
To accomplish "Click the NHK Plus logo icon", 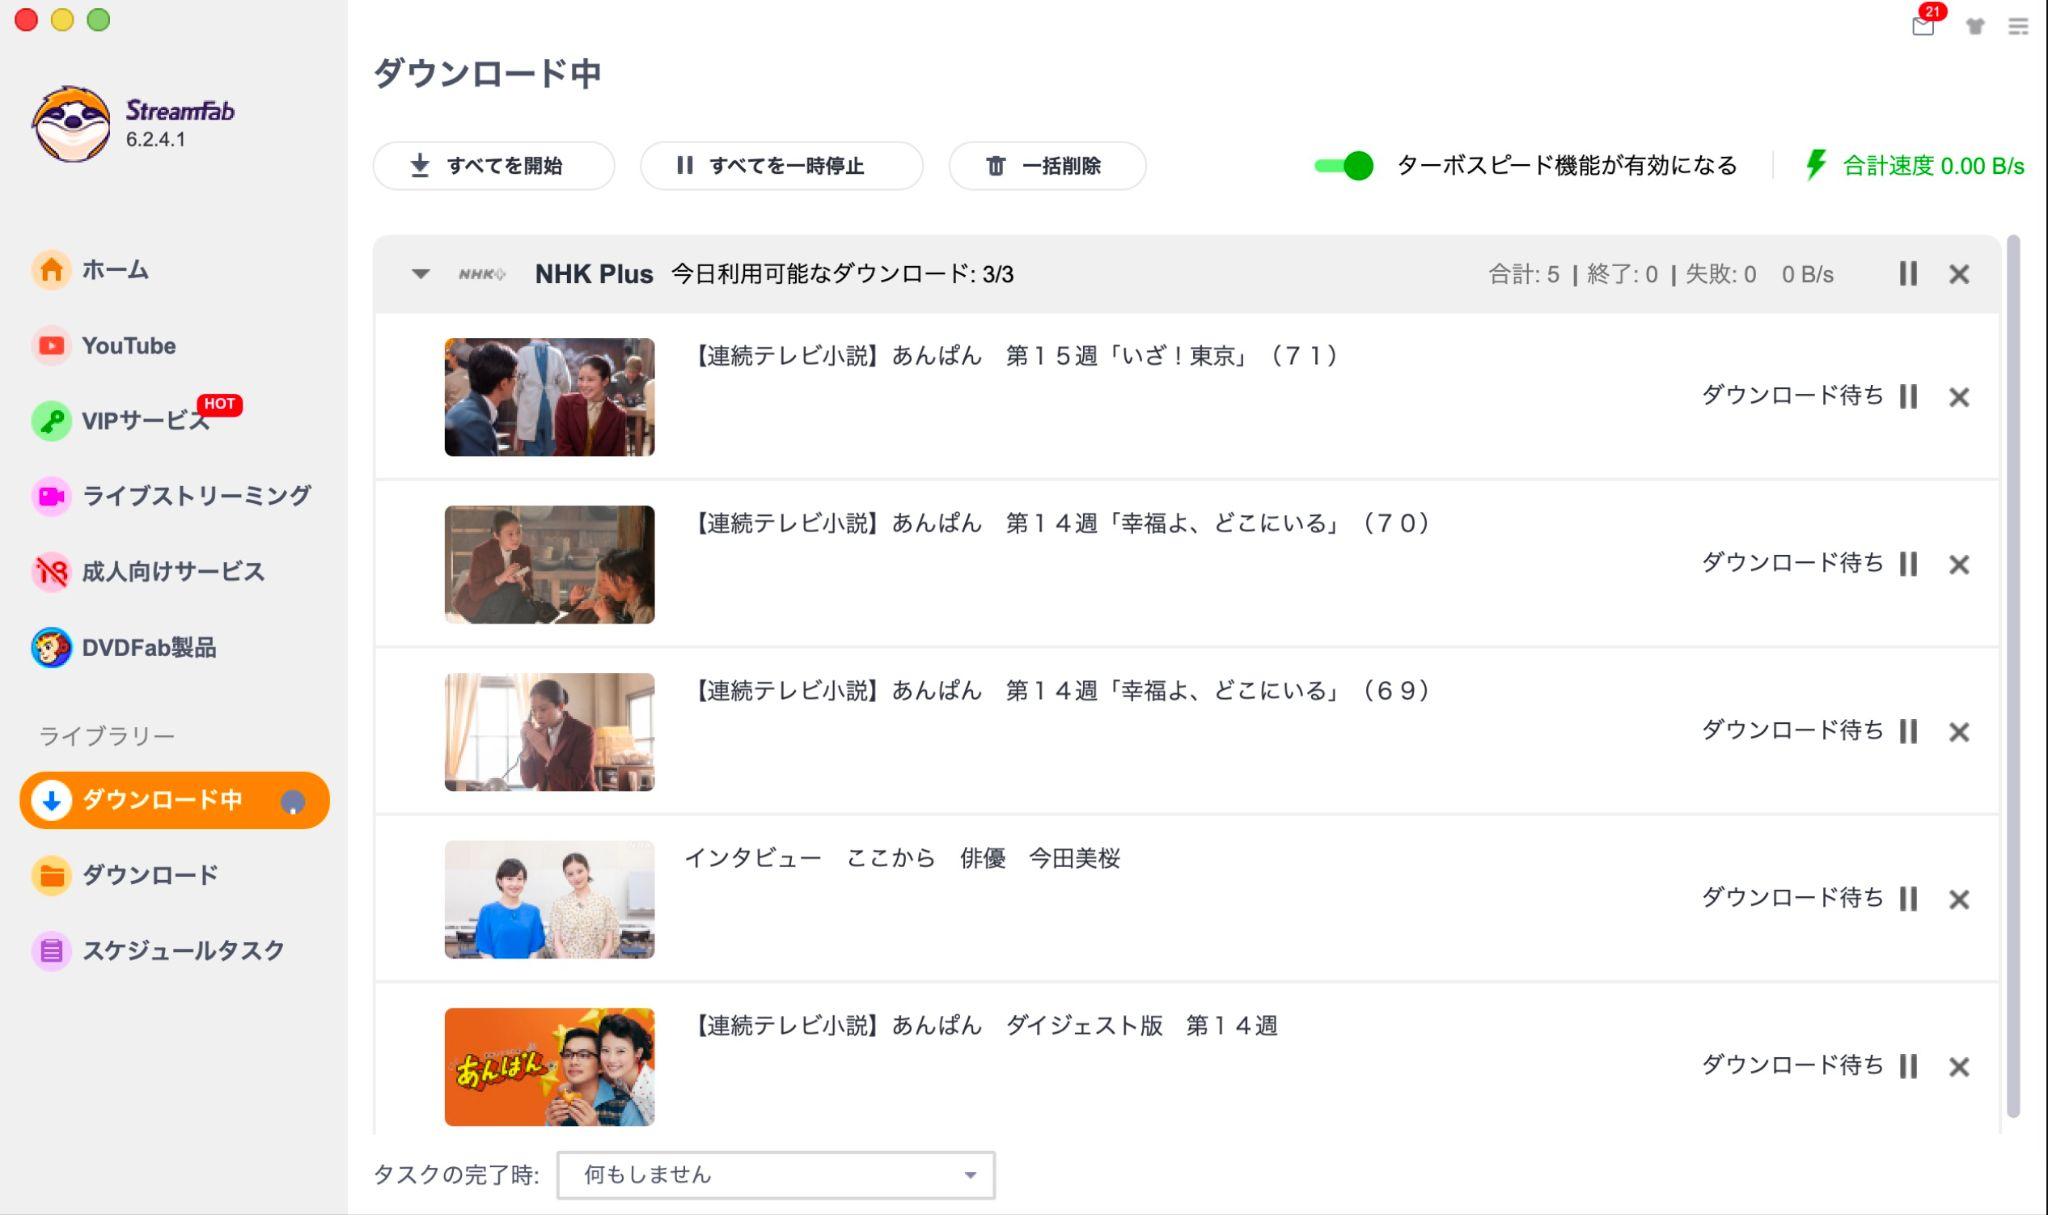I will pyautogui.click(x=482, y=274).
